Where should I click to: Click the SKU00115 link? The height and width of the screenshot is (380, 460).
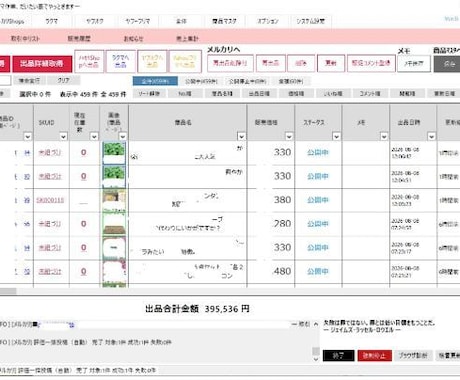50,200
